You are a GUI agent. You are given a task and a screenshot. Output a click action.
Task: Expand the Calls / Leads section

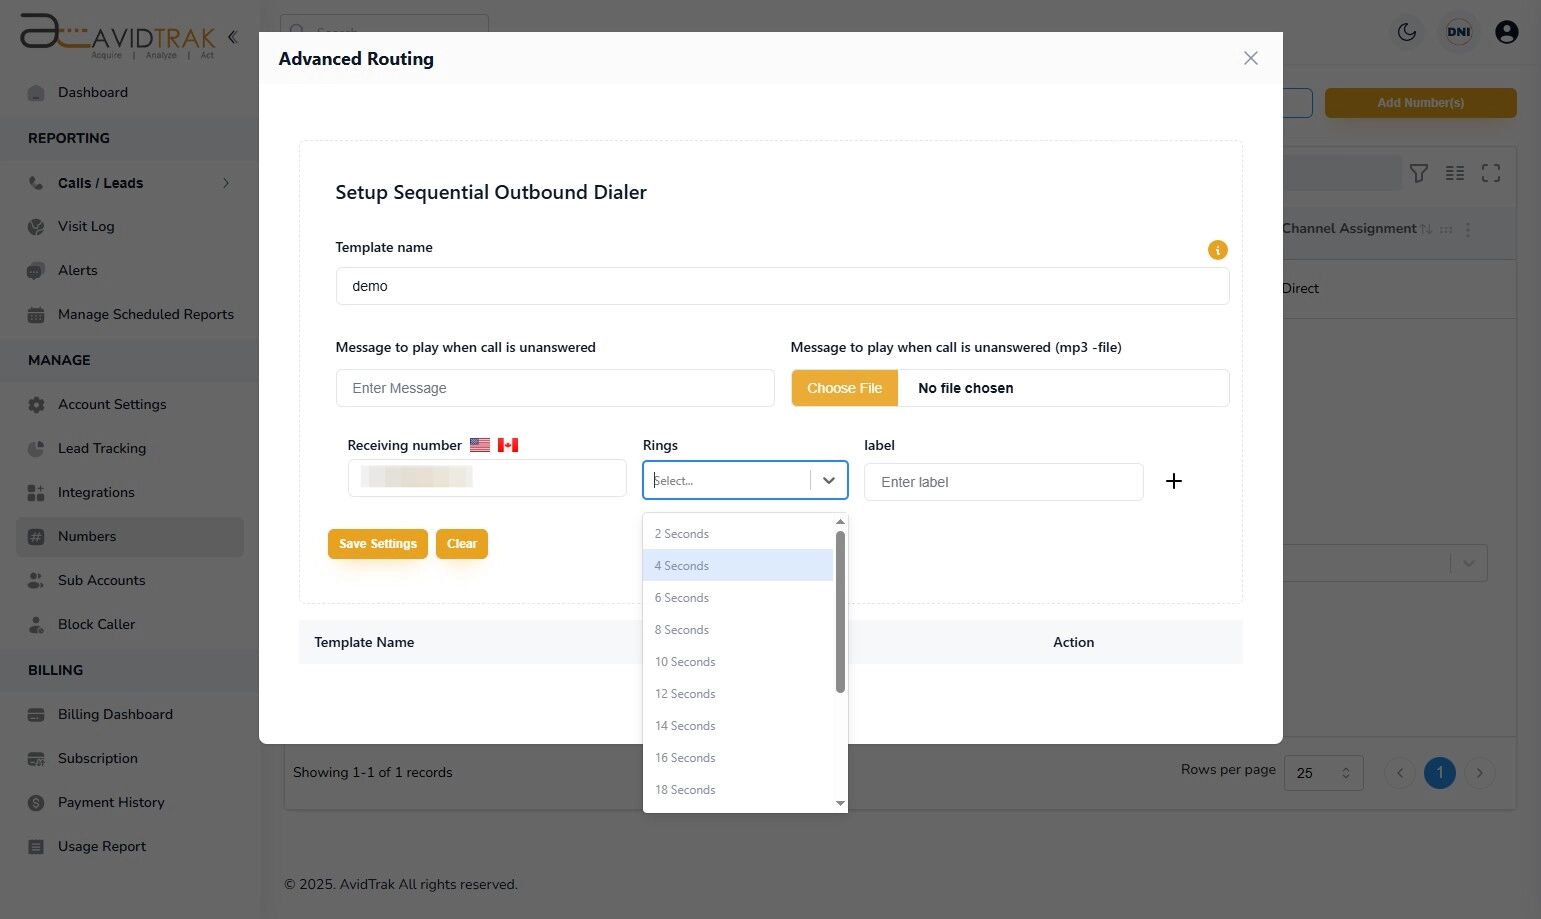click(225, 183)
